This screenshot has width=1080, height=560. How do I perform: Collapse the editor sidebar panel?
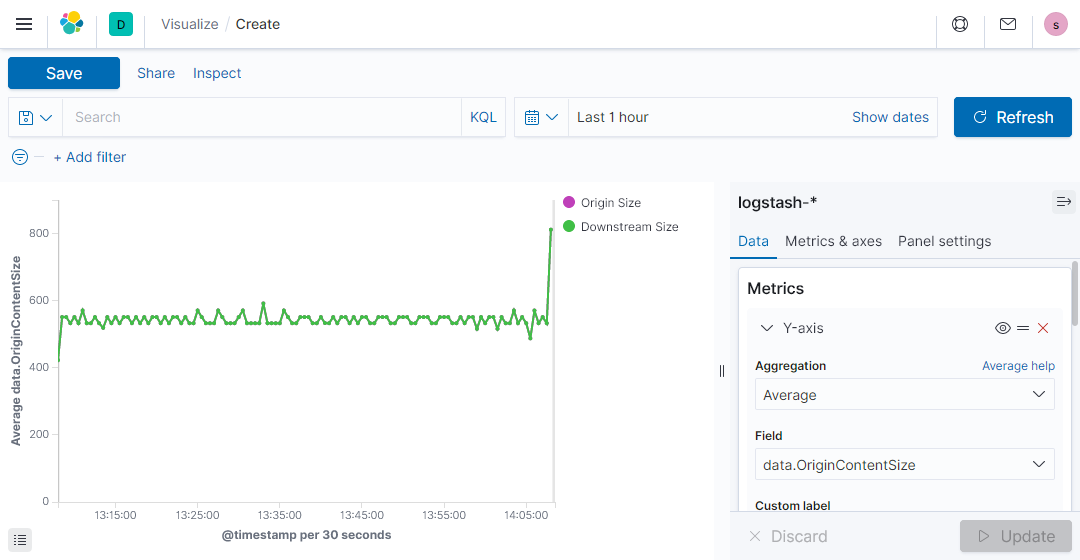(1063, 202)
